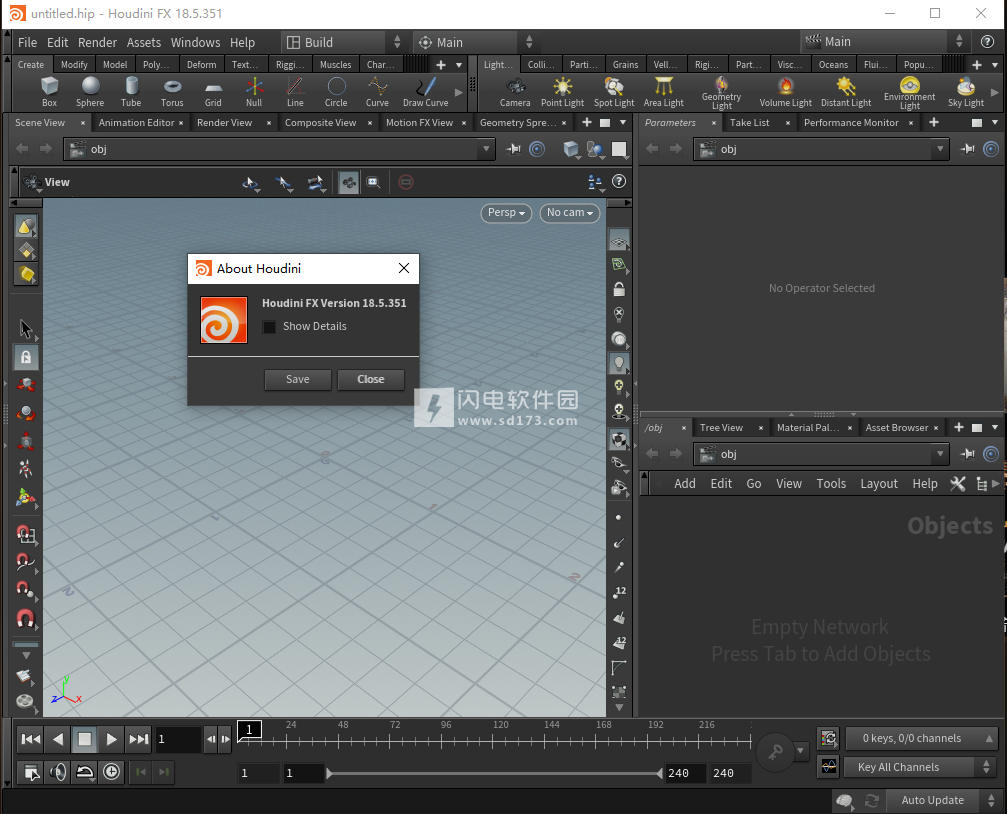Expand Parameters pane obj path dropdown
The width and height of the screenshot is (1007, 814).
click(940, 149)
